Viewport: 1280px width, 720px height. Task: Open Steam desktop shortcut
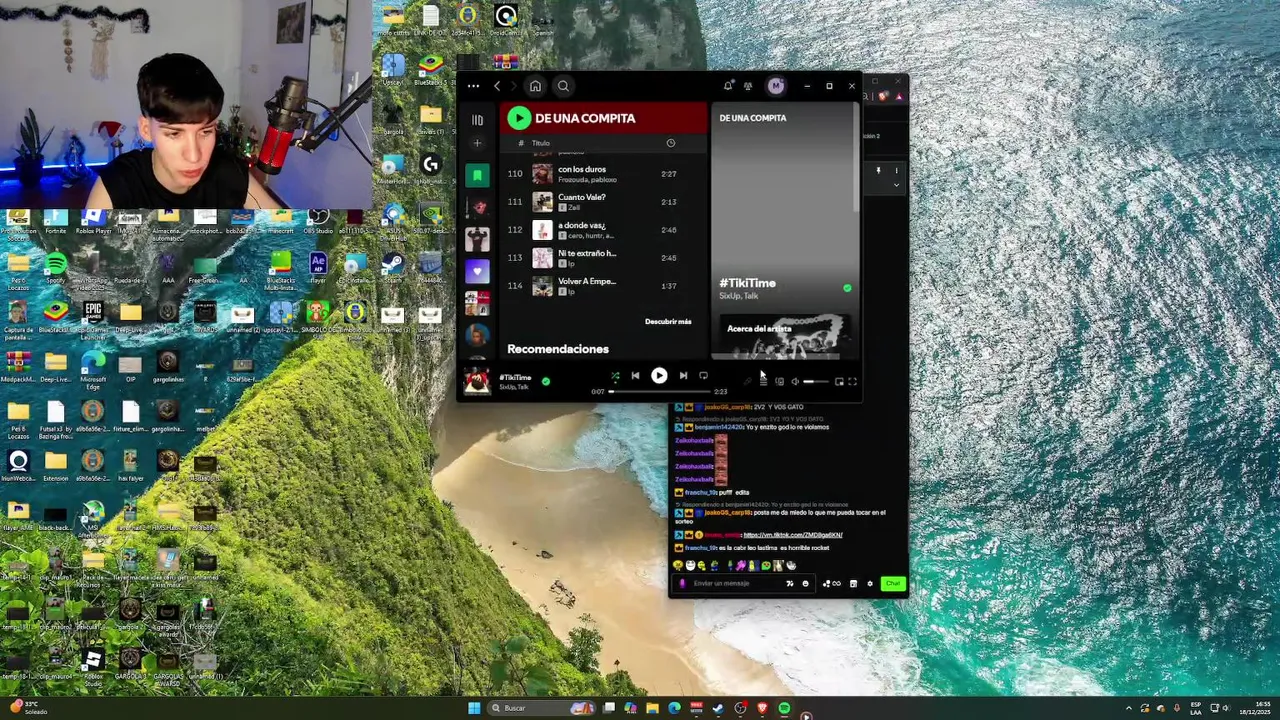click(x=393, y=268)
